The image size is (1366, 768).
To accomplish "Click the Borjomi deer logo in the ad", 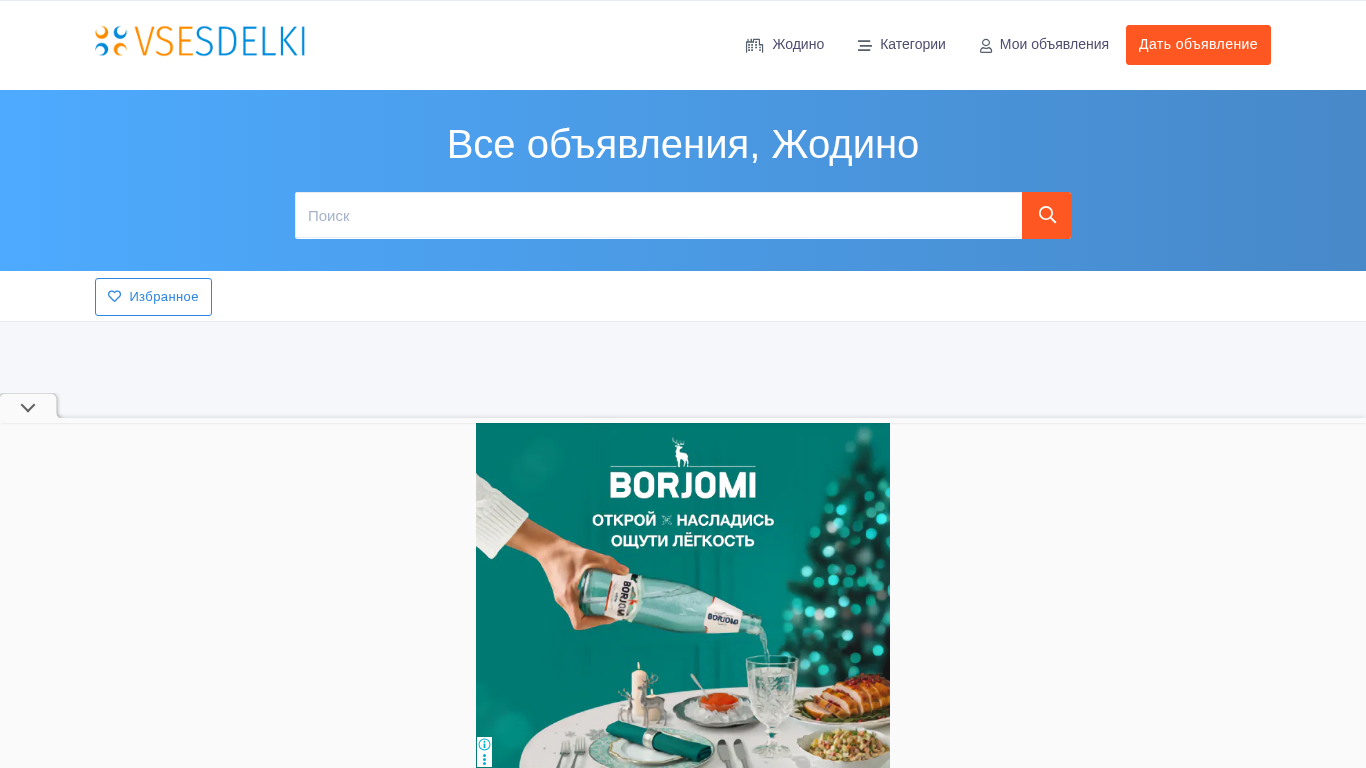I will point(682,453).
